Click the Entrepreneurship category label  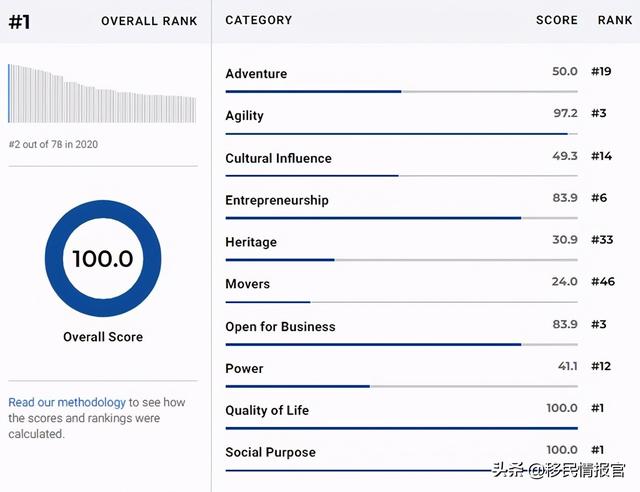[x=276, y=200]
